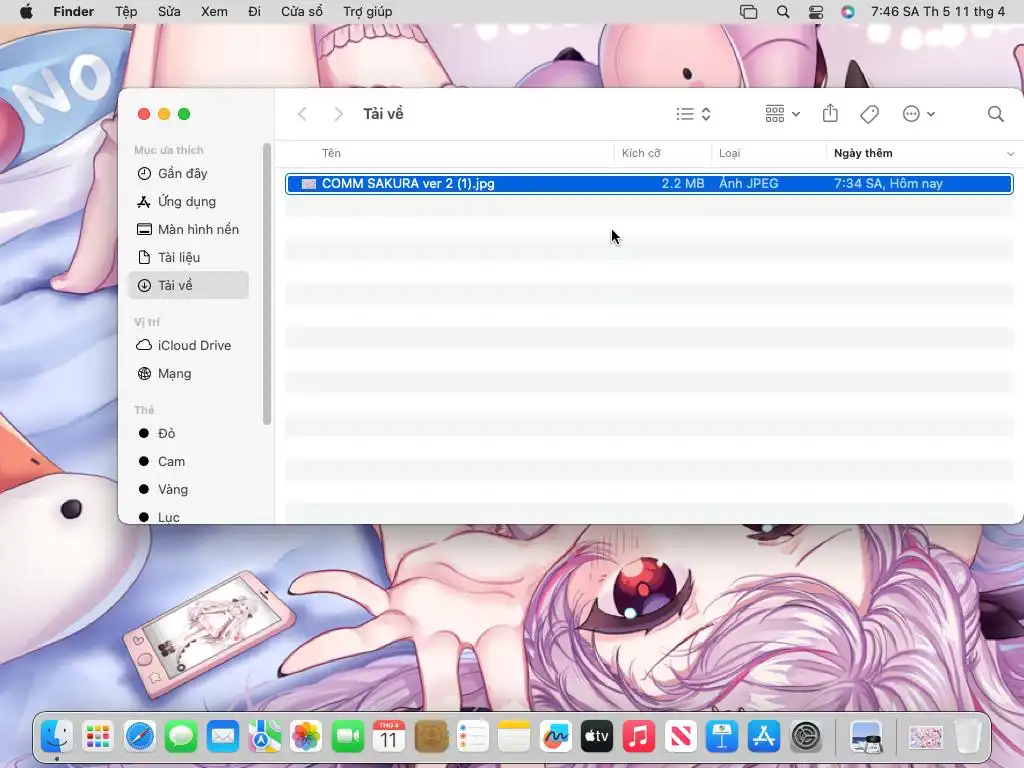The image size is (1024, 768).
Task: Click the 2.2 MB size cell
Action: click(682, 184)
